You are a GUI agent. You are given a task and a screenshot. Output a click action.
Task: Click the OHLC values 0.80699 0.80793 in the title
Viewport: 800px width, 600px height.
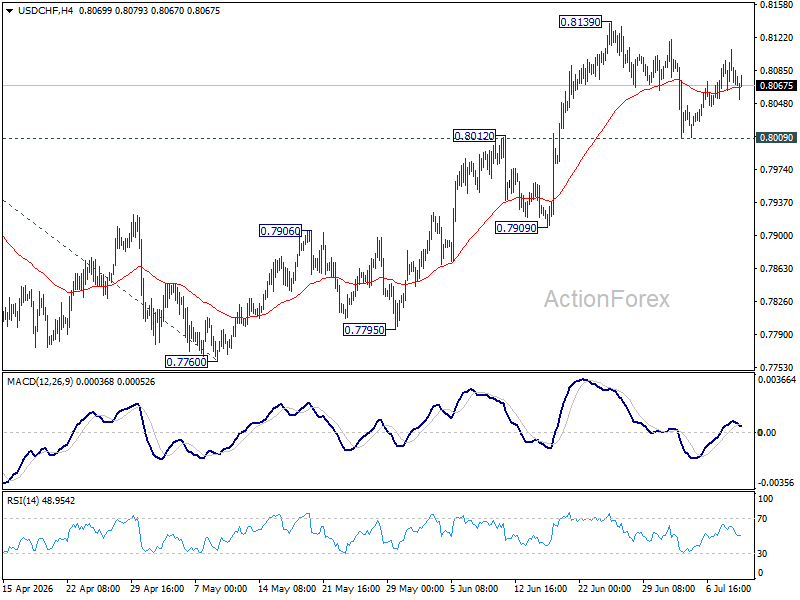tap(113, 11)
